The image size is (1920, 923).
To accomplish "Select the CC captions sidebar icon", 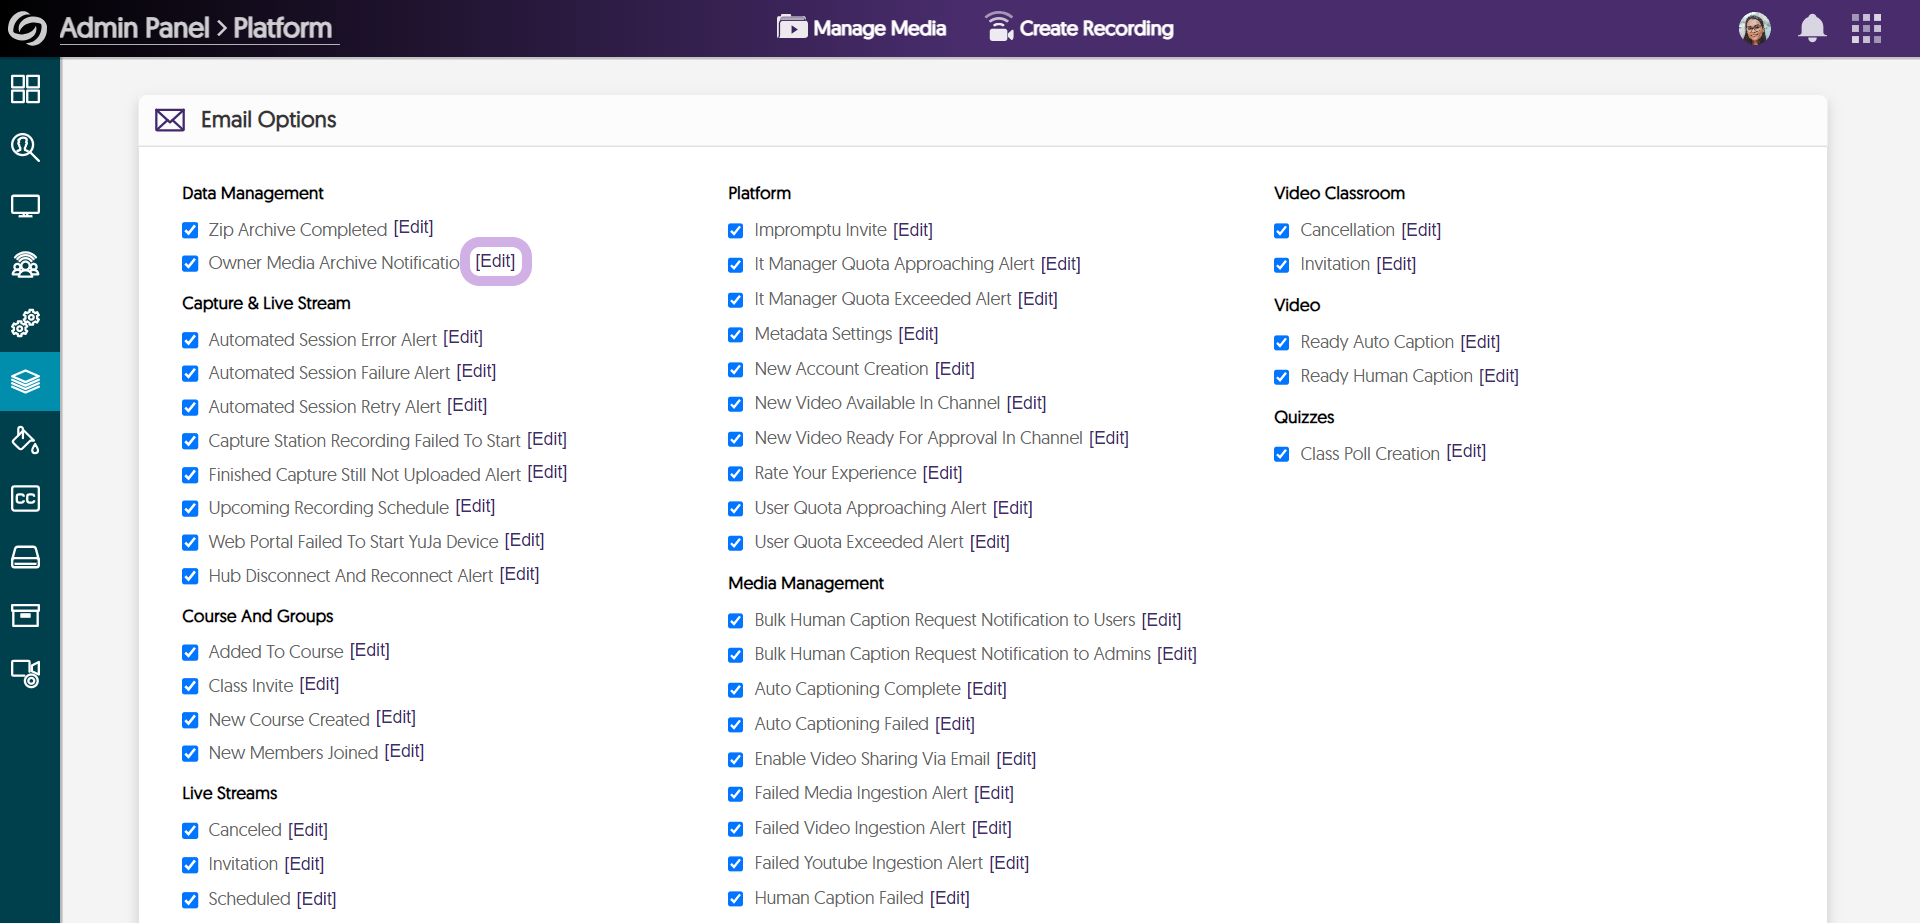I will pyautogui.click(x=25, y=498).
